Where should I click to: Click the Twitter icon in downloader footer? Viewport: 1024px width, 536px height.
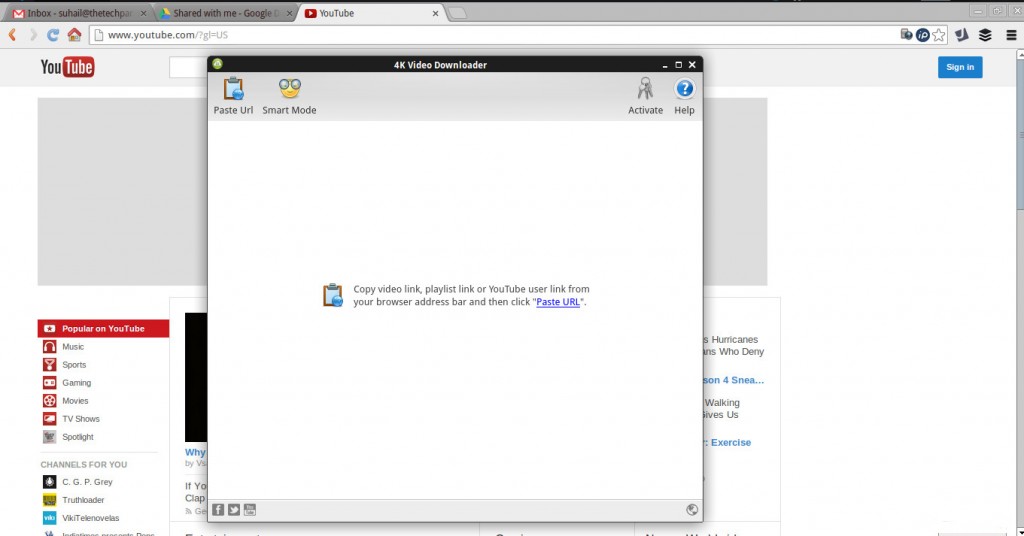click(234, 510)
